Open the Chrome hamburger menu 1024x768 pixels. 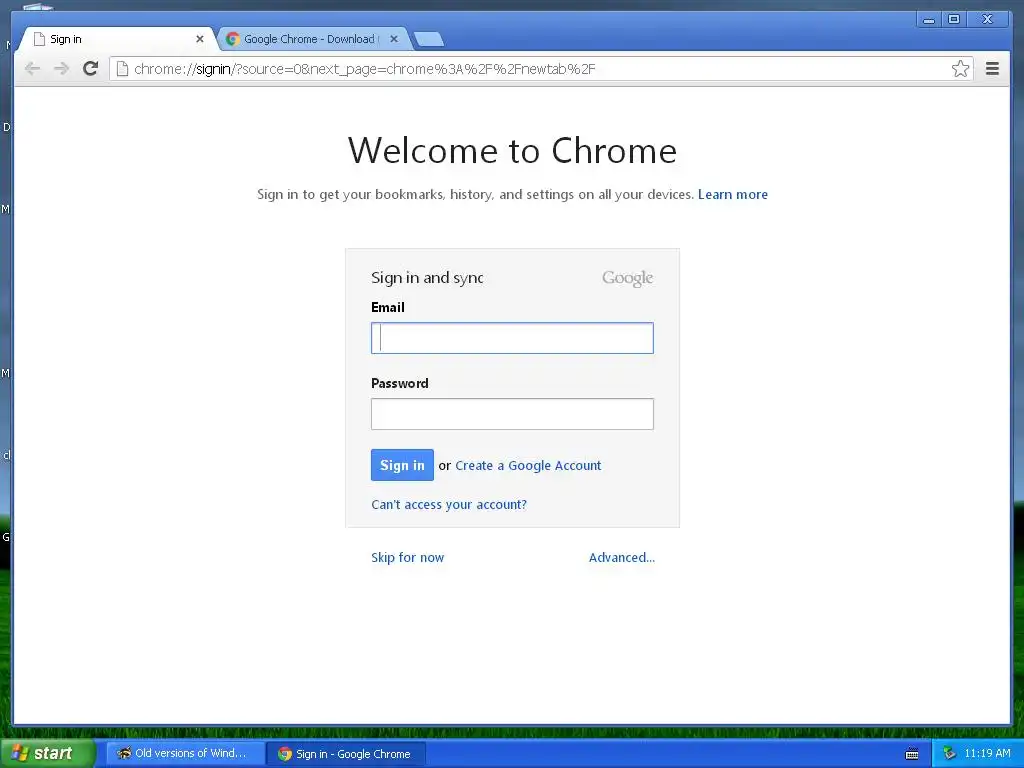pos(992,69)
